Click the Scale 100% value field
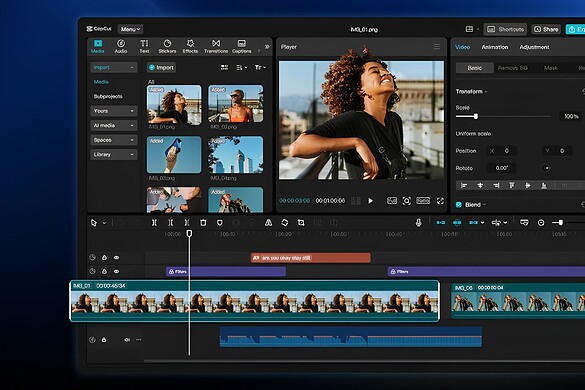The height and width of the screenshot is (390, 585). click(x=571, y=116)
